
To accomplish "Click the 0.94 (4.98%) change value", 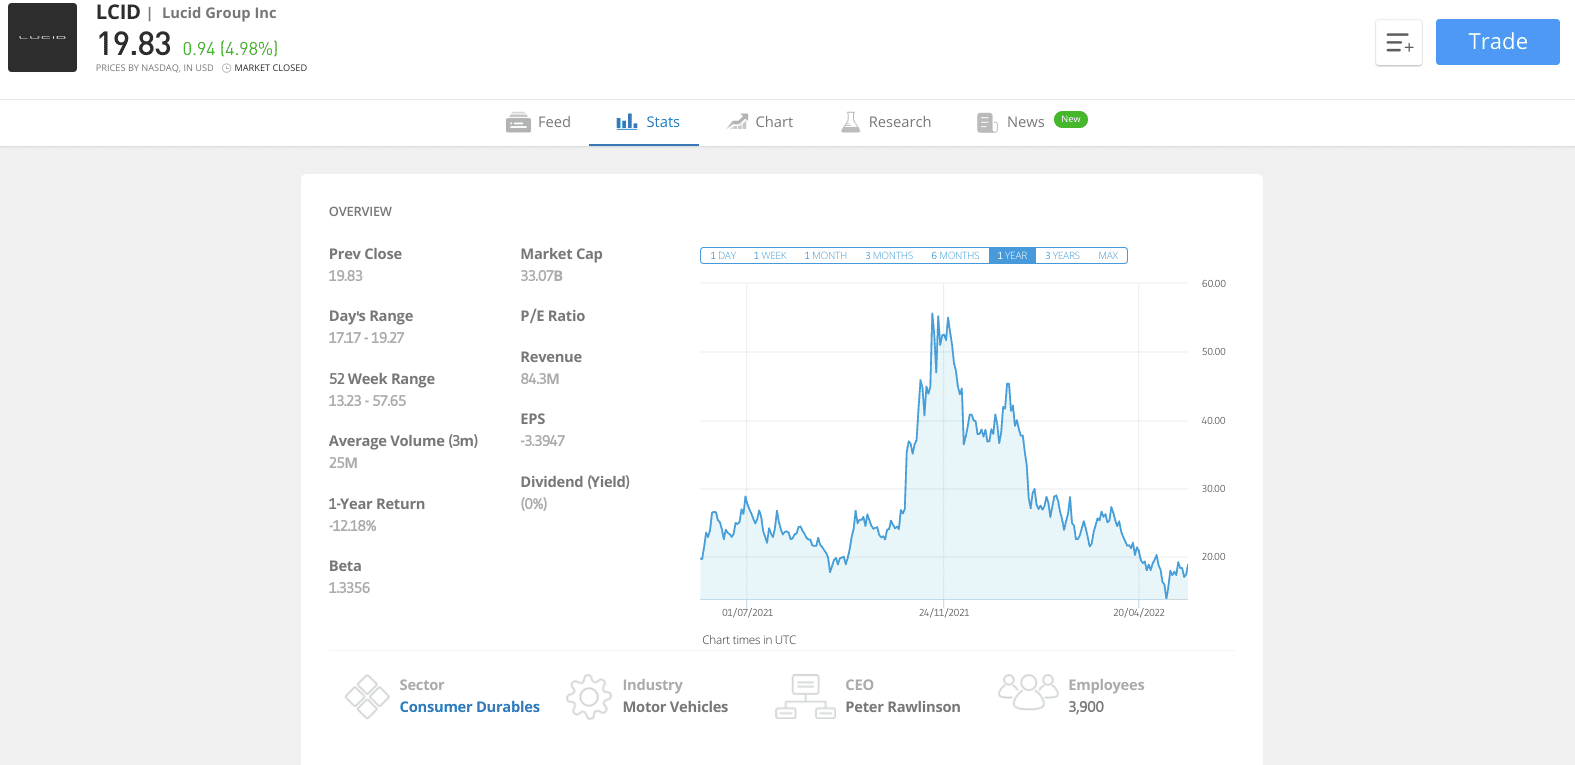I will 230,49.
